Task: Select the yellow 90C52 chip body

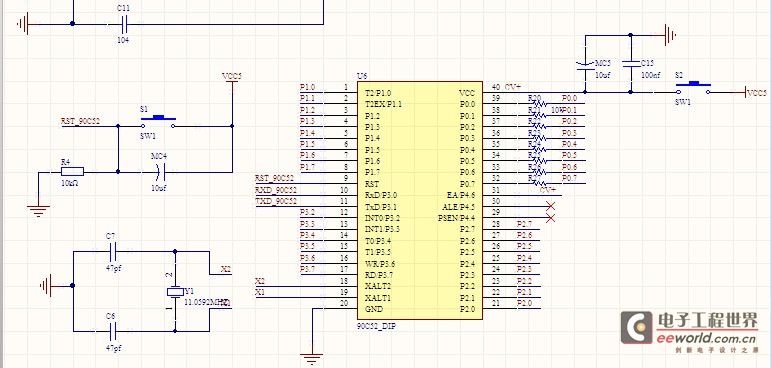Action: [419, 200]
